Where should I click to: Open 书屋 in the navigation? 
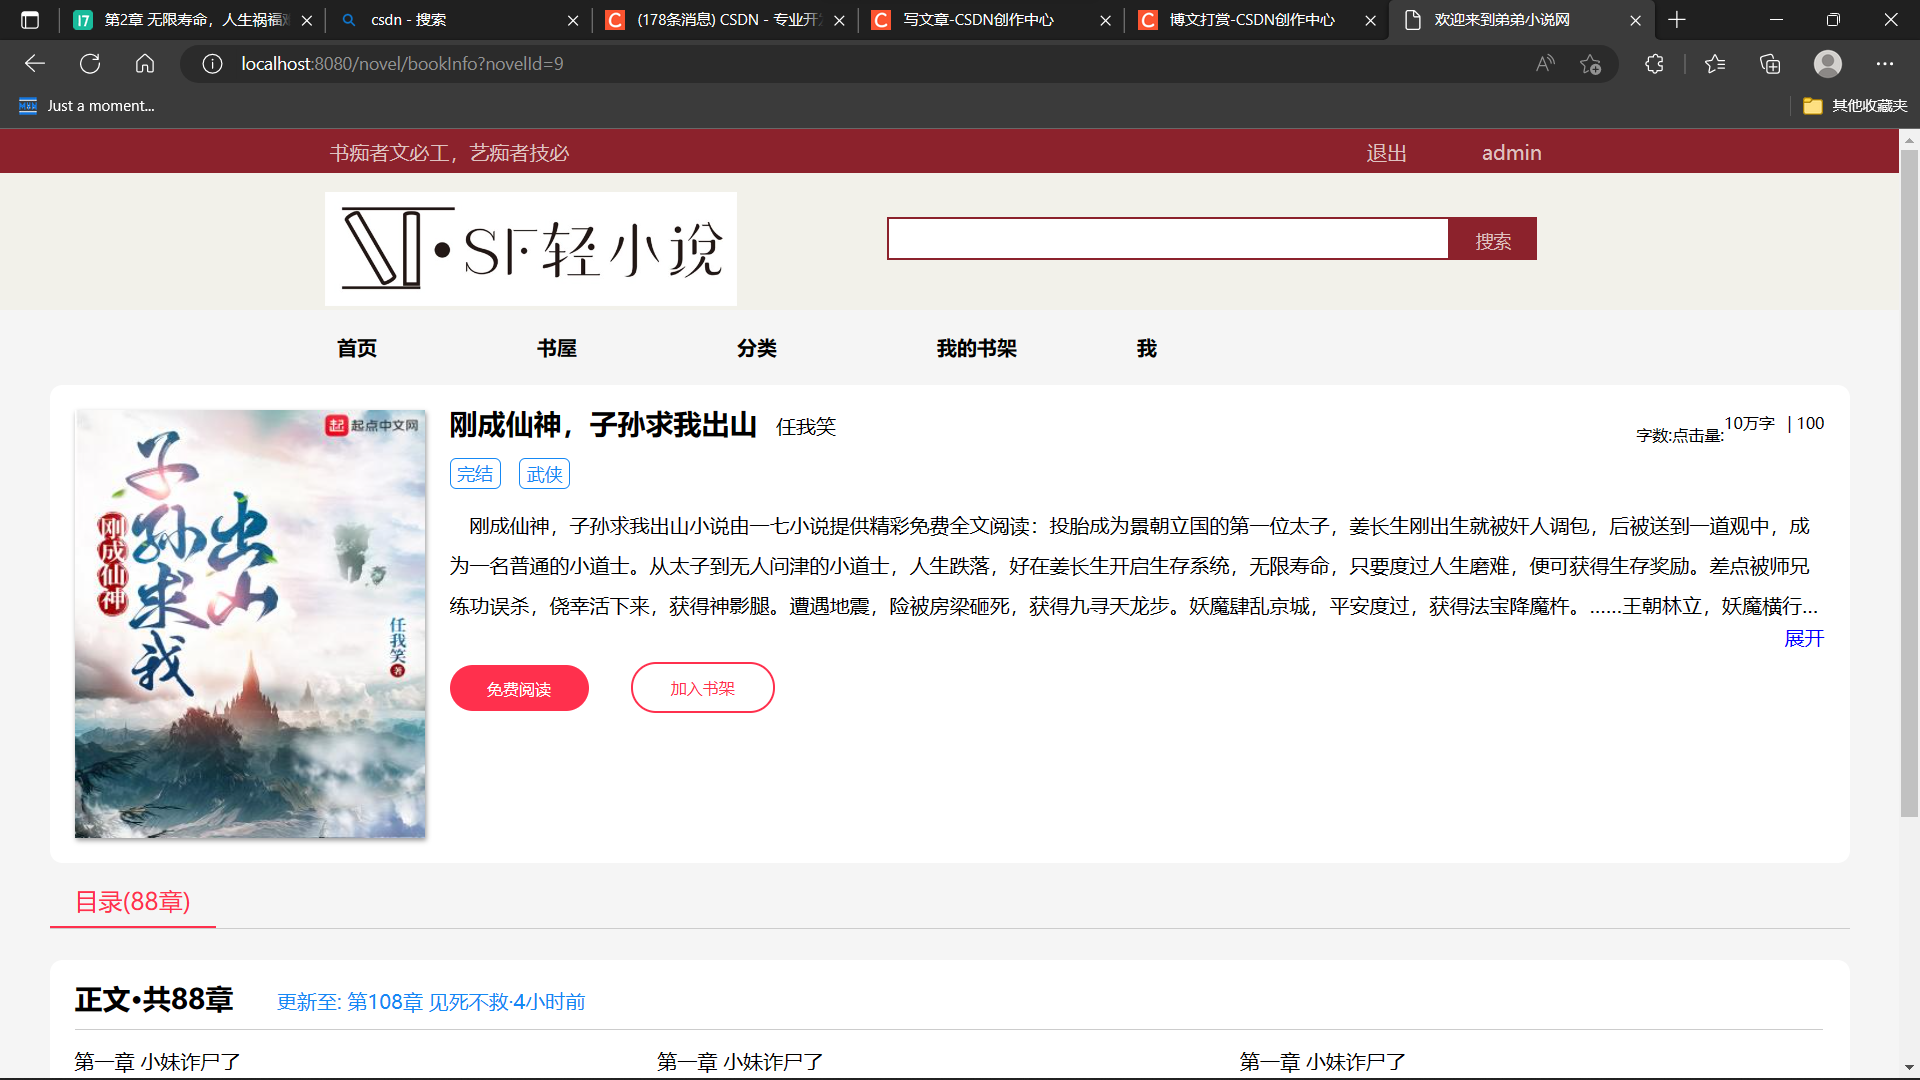[557, 348]
